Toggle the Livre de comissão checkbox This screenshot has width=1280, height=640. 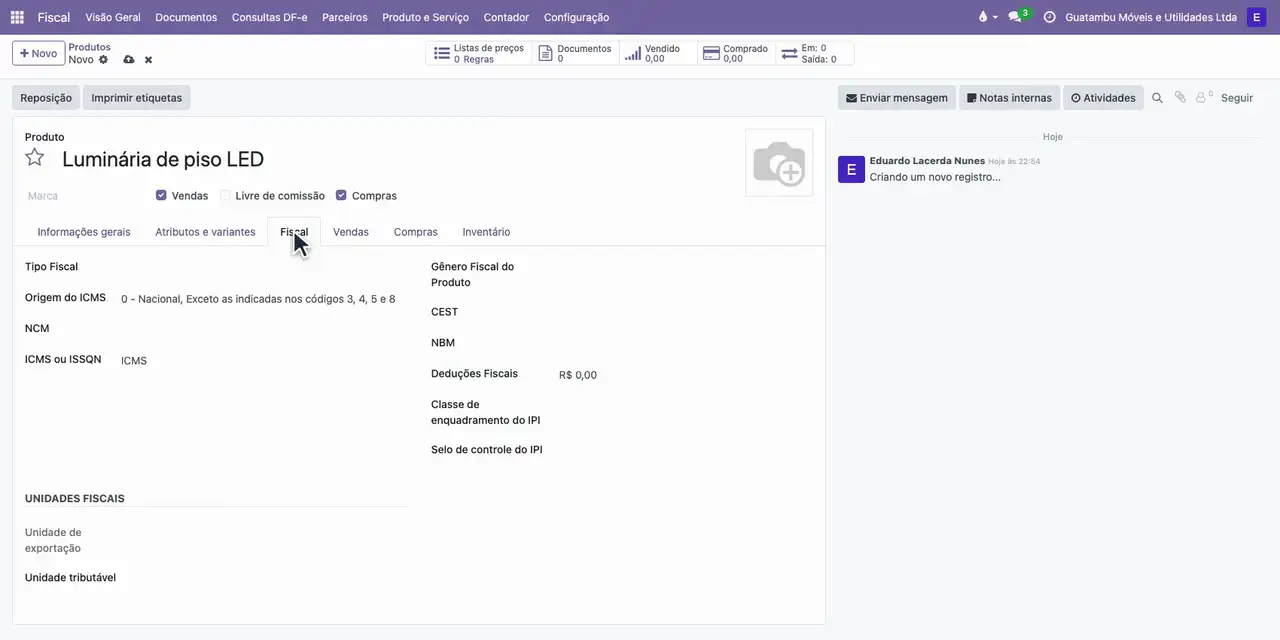tap(225, 196)
